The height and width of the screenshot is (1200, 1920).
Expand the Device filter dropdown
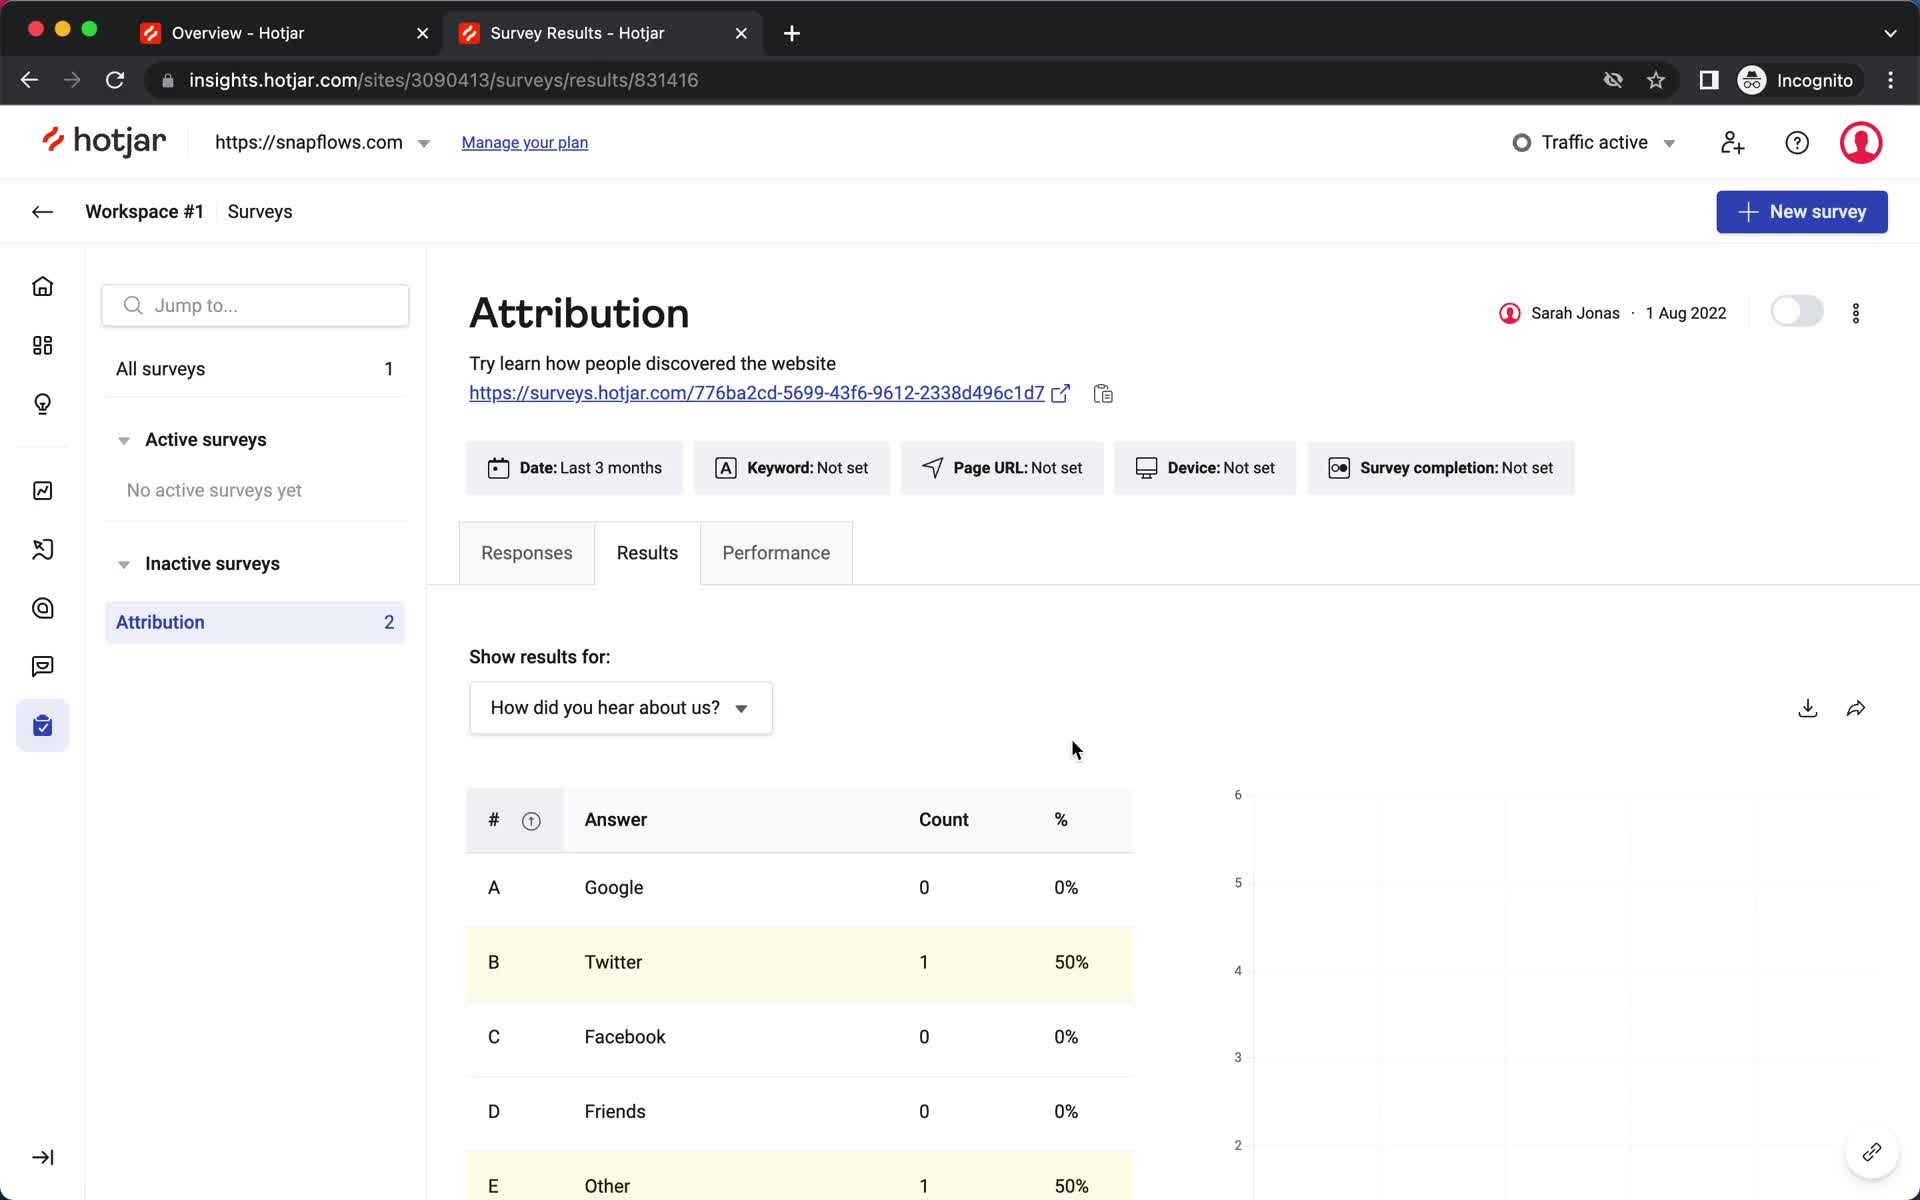coord(1203,467)
